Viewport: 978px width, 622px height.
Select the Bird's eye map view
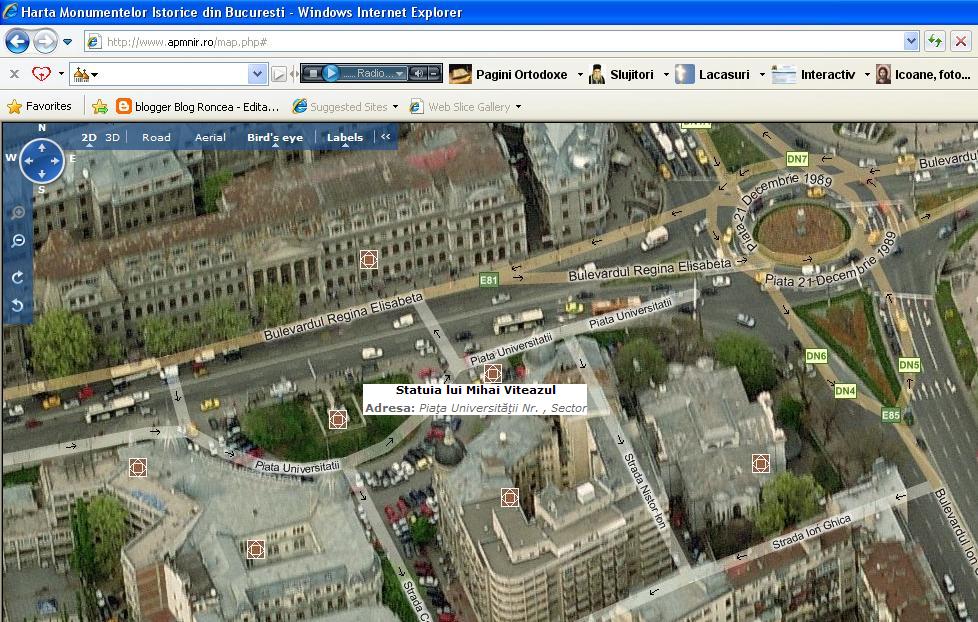[x=275, y=137]
